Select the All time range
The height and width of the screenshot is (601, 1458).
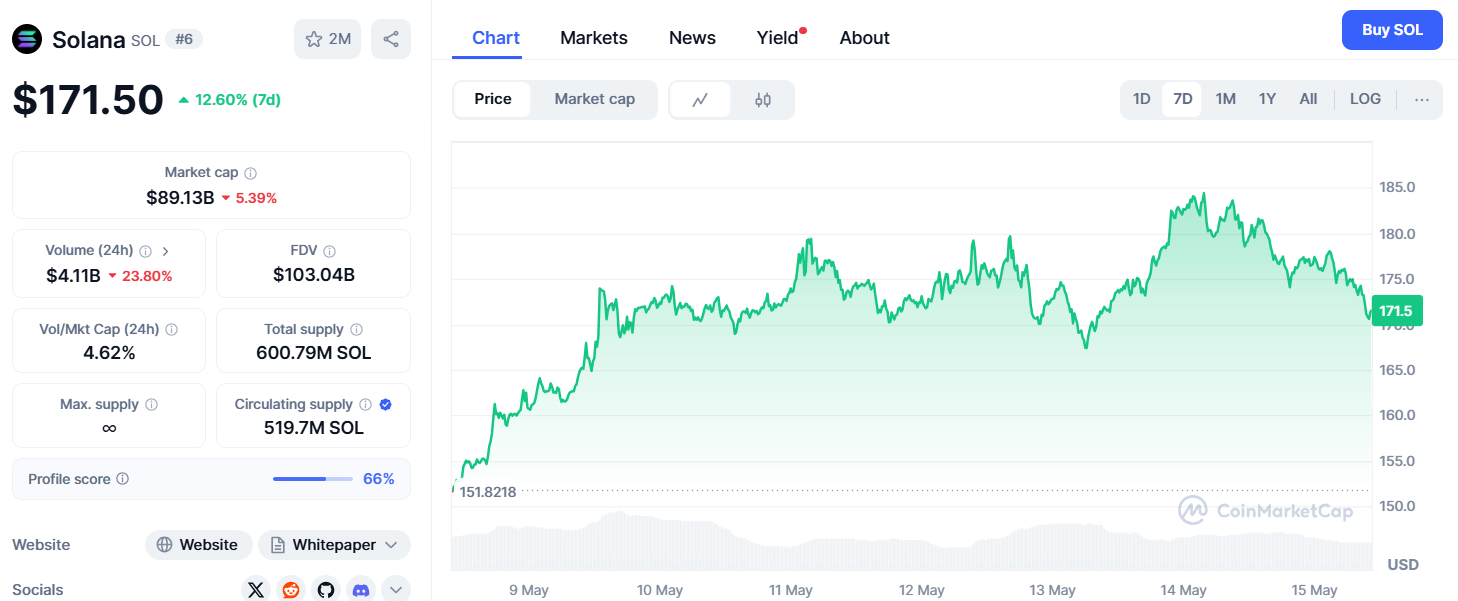click(1308, 99)
